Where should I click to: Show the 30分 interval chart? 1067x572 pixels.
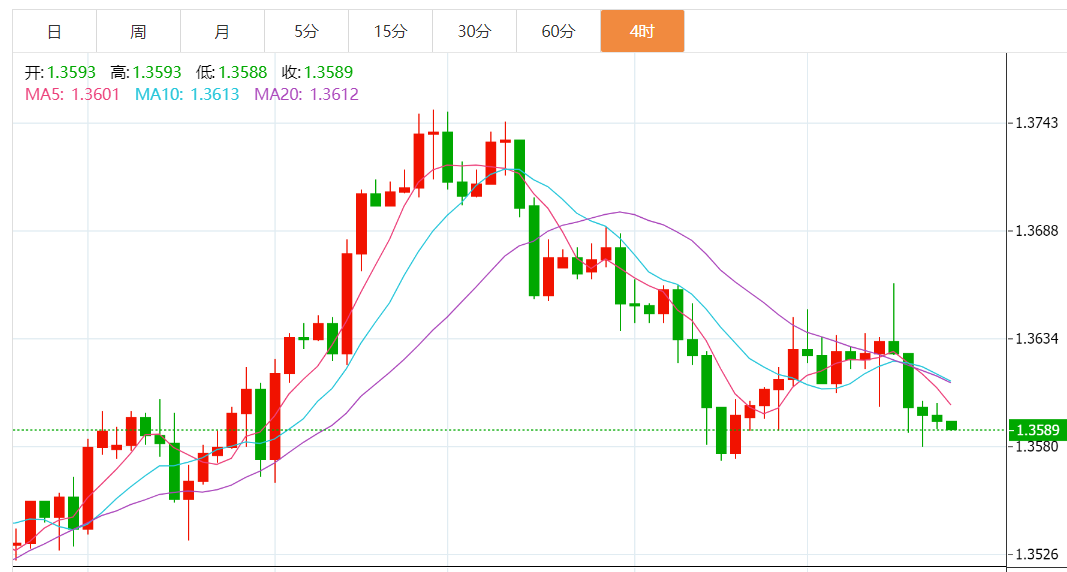tap(474, 32)
